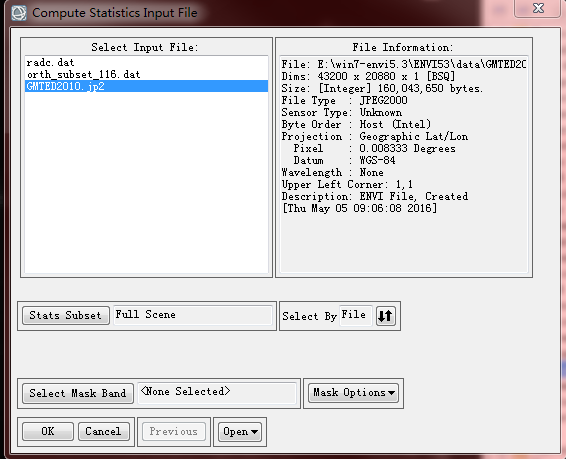Click the Select Mask Band button
This screenshot has width=566, height=459.
click(x=78, y=393)
